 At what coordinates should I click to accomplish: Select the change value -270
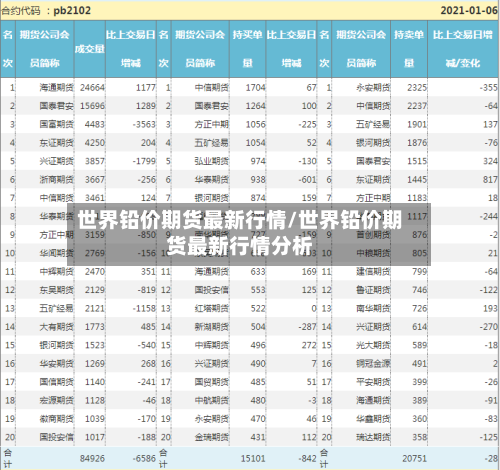click(x=489, y=327)
